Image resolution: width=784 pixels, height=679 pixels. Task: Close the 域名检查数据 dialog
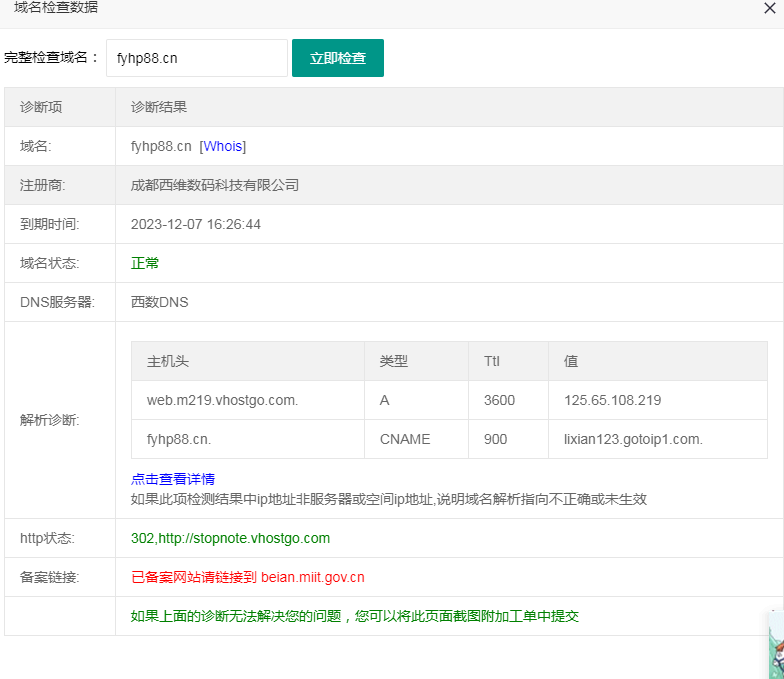(x=771, y=8)
